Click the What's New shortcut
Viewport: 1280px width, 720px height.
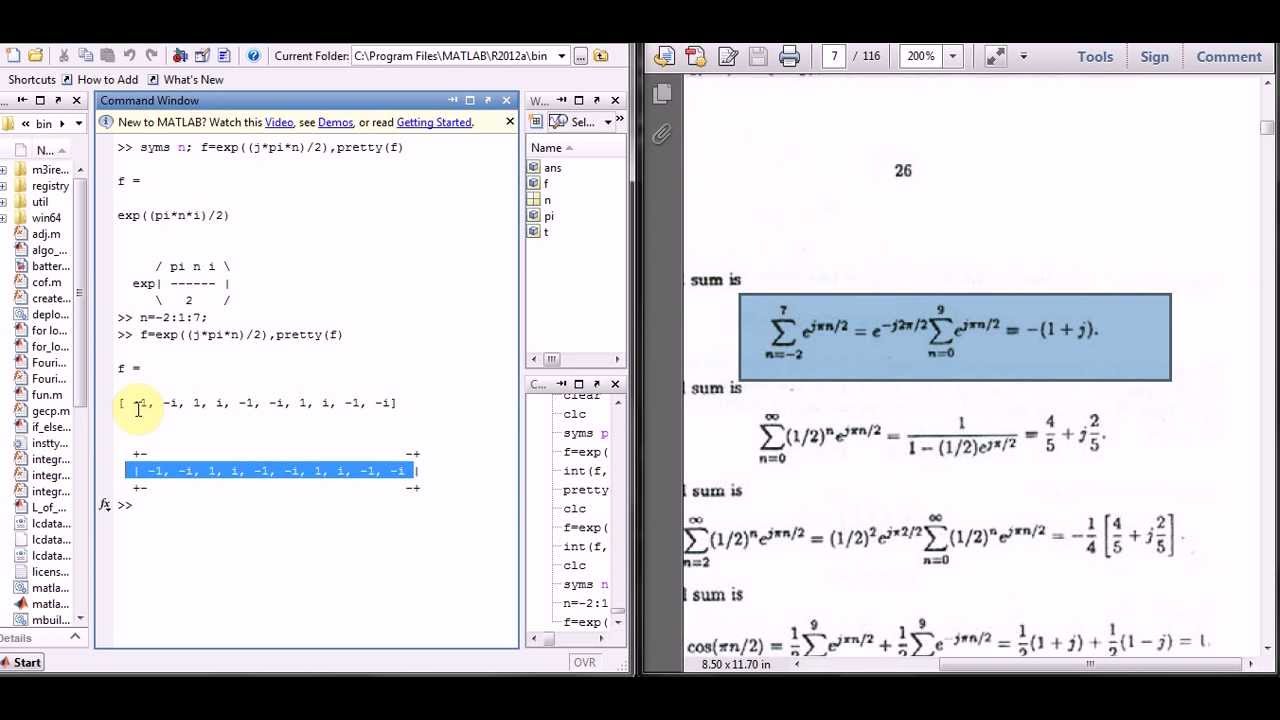185,80
